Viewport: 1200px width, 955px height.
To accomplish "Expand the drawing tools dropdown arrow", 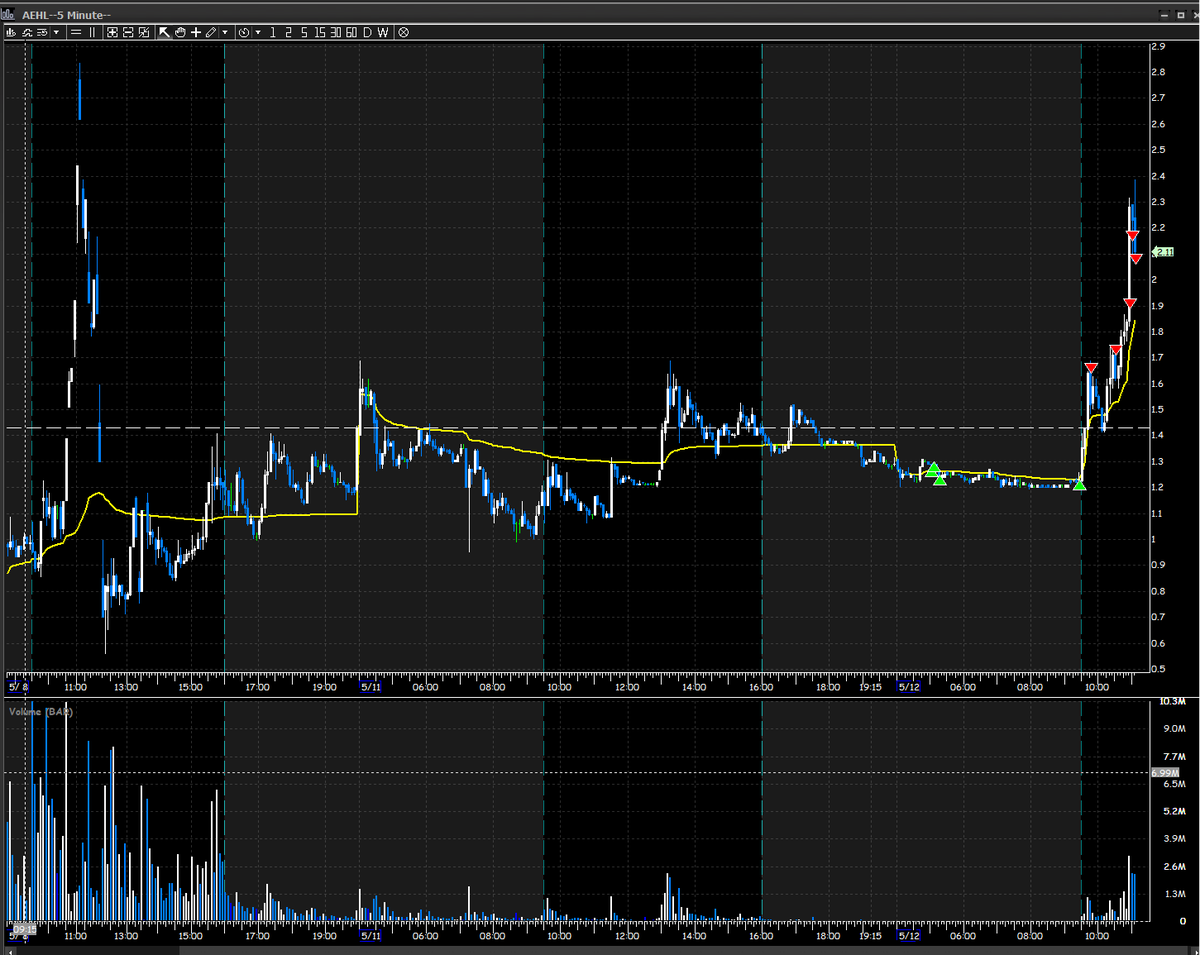I will coord(225,32).
